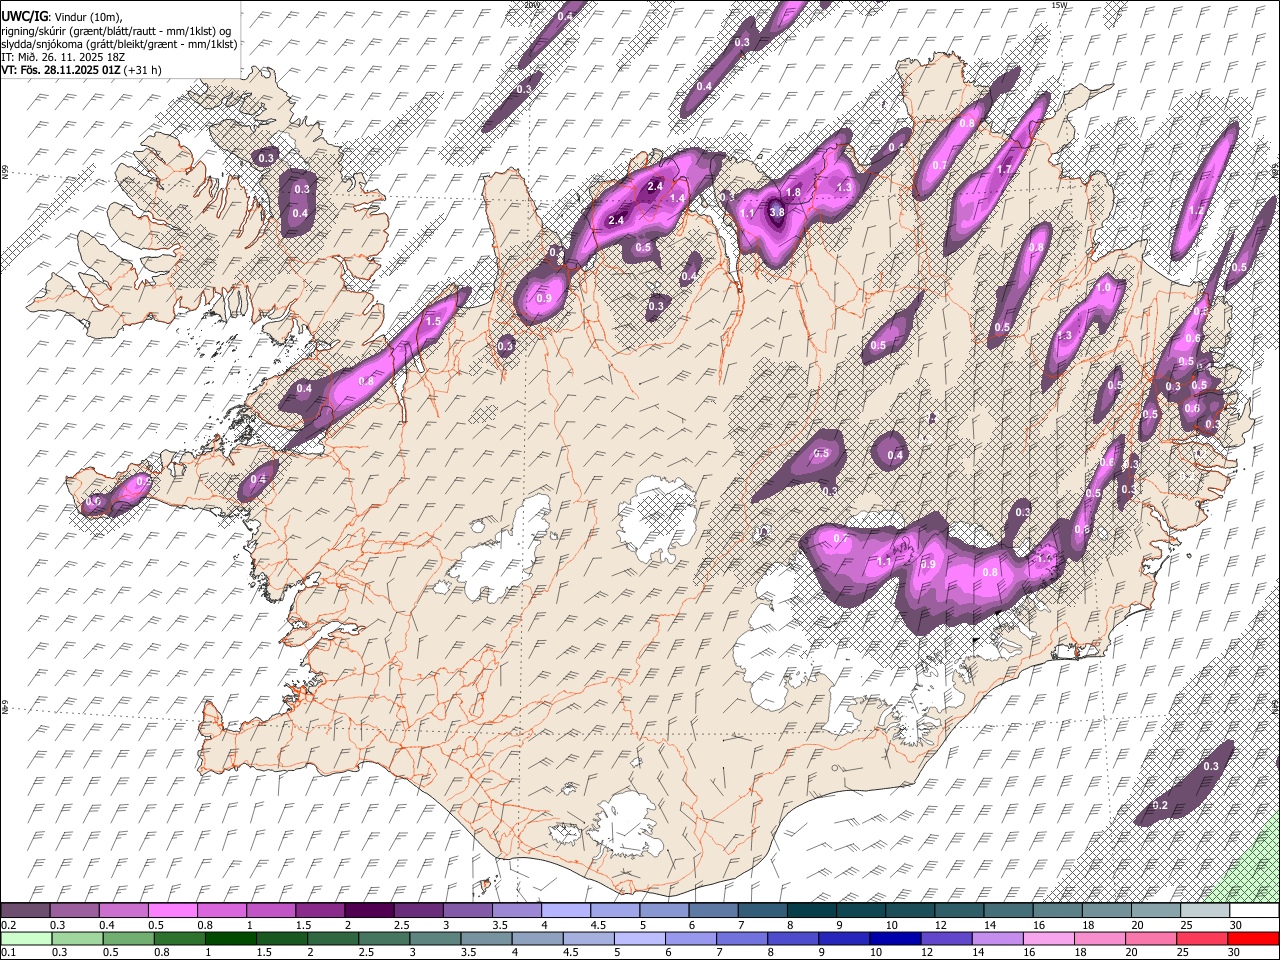Select the 1.2 value label over the eastern sea
The width and height of the screenshot is (1280, 960).
tap(1196, 211)
